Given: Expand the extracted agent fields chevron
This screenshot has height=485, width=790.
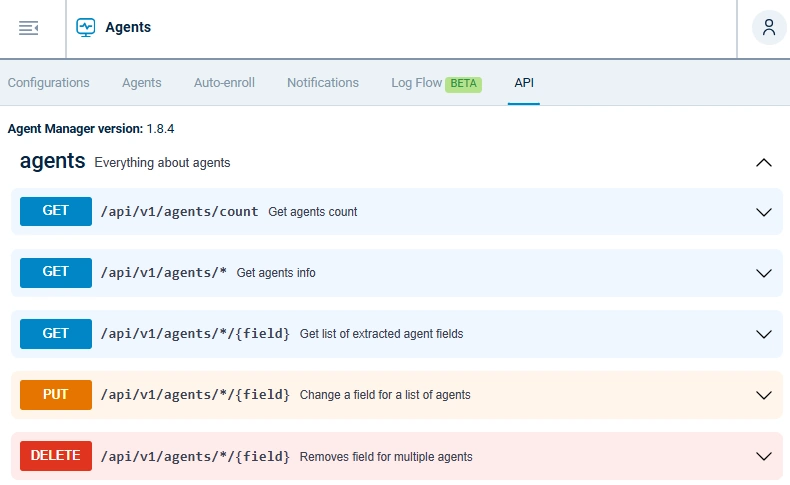Looking at the screenshot, I should coord(764,334).
